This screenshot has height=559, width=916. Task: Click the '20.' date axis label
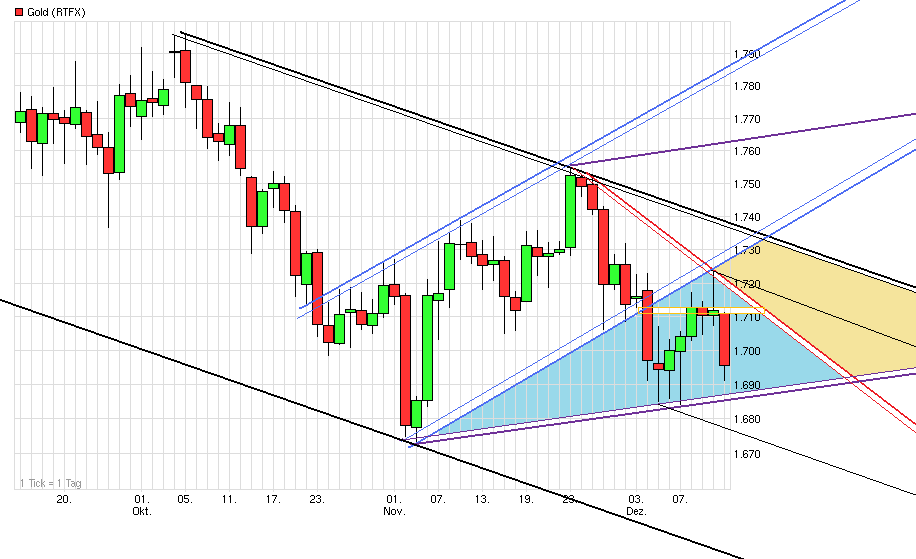point(64,499)
